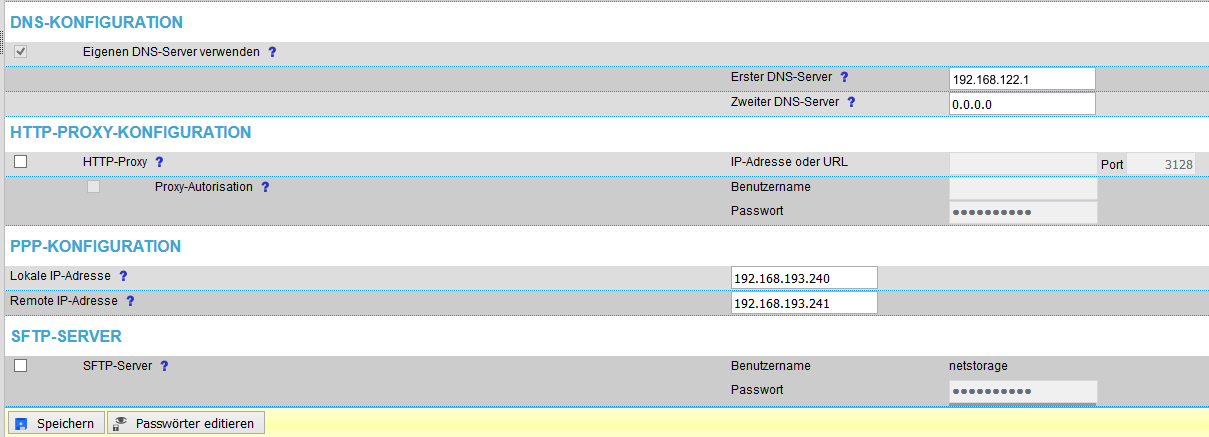1209x437 pixels.
Task: Focus the Zweiter DNS-Server input field
Action: [x=1022, y=104]
